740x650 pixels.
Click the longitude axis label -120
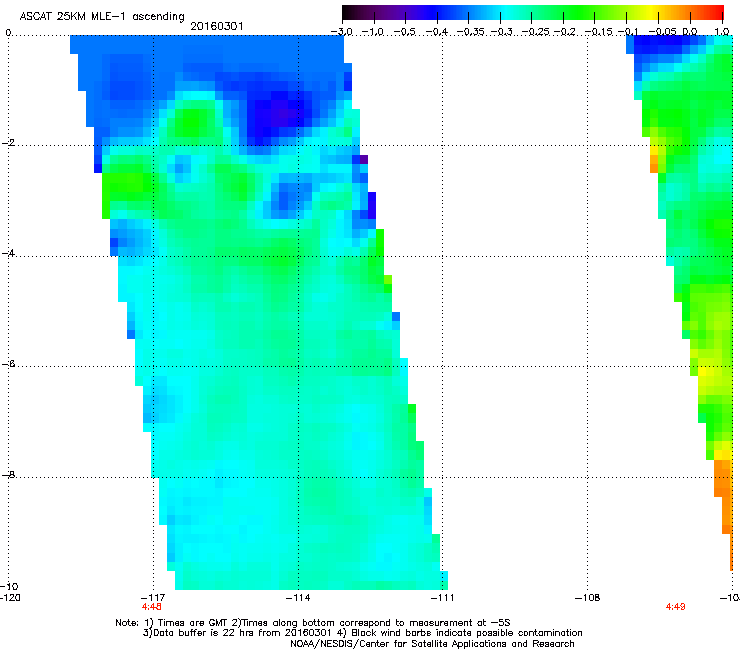10,598
